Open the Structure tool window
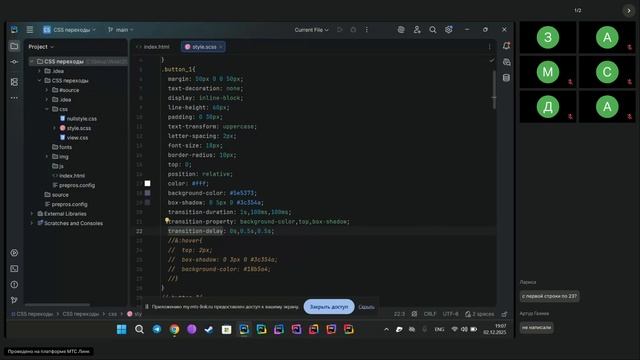The height and width of the screenshot is (360, 640). [14, 82]
